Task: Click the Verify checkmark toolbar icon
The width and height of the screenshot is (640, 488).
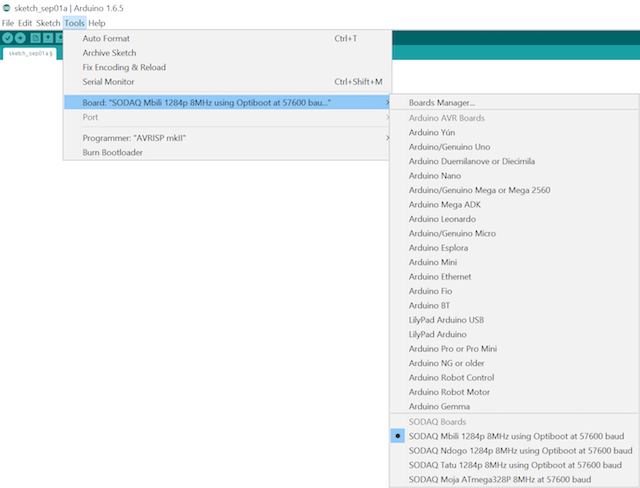Action: (8, 38)
